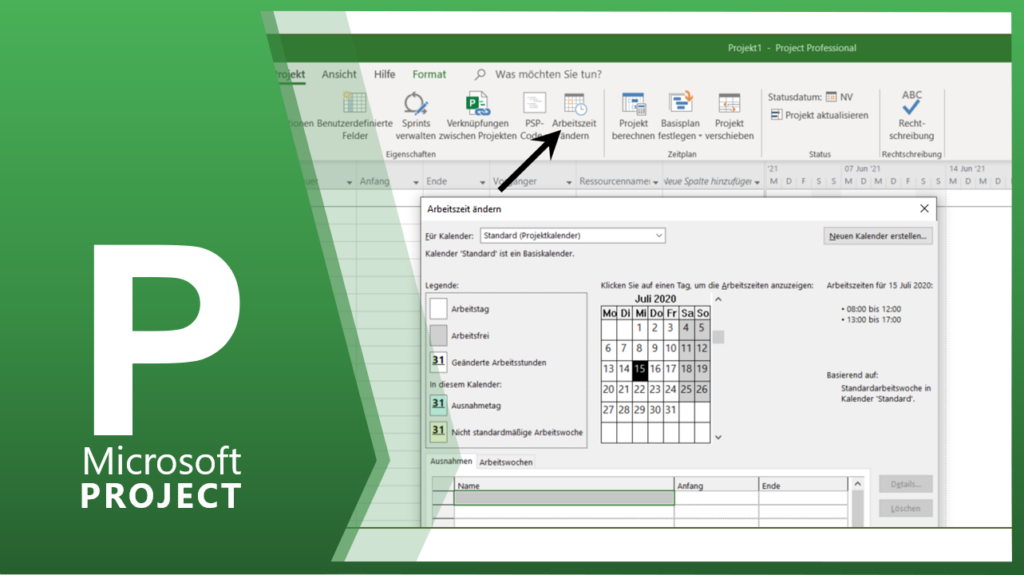Click Projekt aktualisieren
The height and width of the screenshot is (575, 1024).
tap(820, 115)
